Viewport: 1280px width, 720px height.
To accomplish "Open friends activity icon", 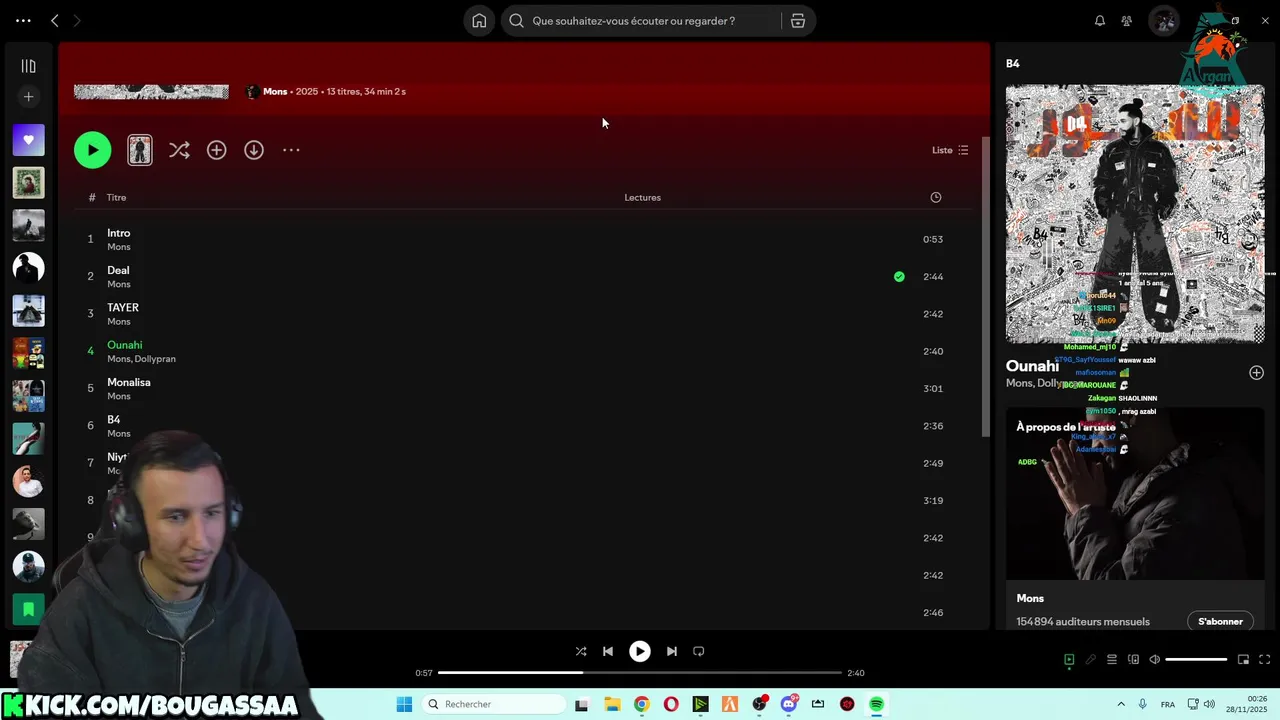I will (1127, 21).
